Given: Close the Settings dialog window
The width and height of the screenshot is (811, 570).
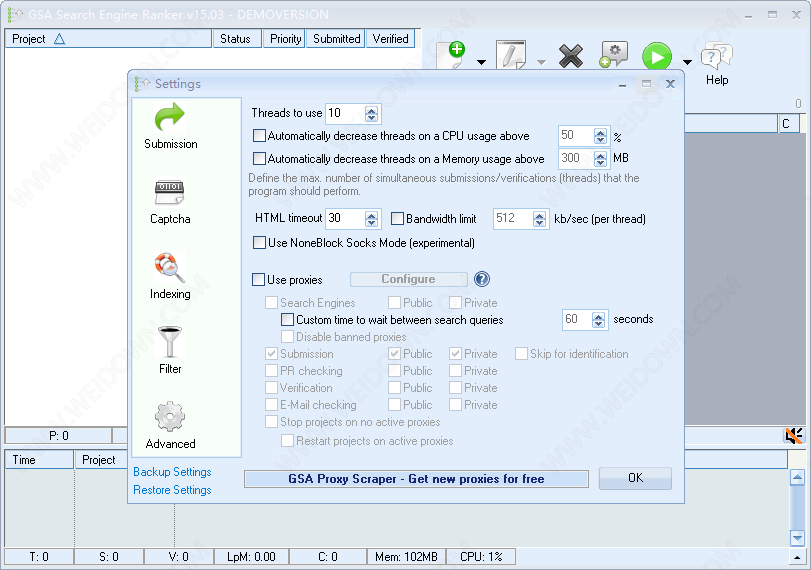Looking at the screenshot, I should [x=670, y=84].
